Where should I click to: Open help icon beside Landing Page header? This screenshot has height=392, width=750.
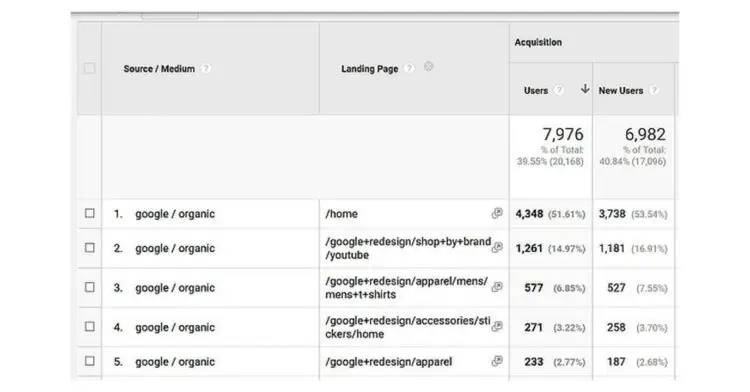[x=409, y=68]
